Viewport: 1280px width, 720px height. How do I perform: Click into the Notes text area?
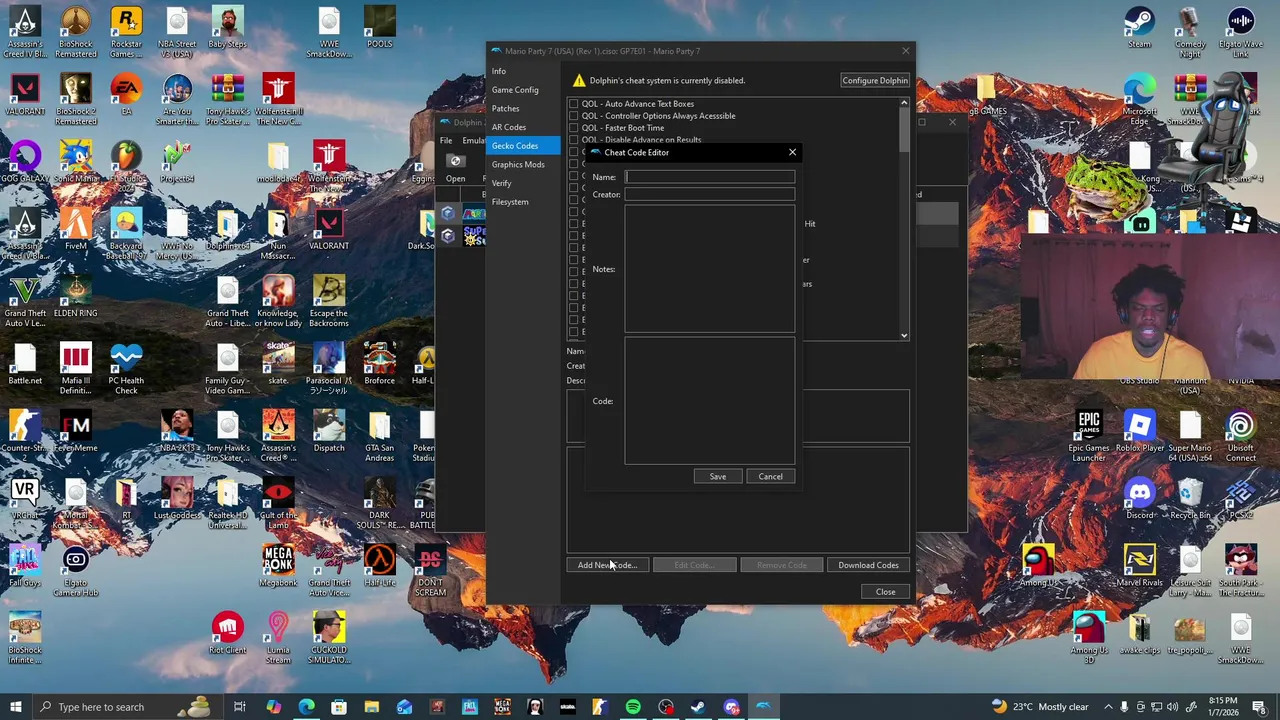tap(710, 269)
